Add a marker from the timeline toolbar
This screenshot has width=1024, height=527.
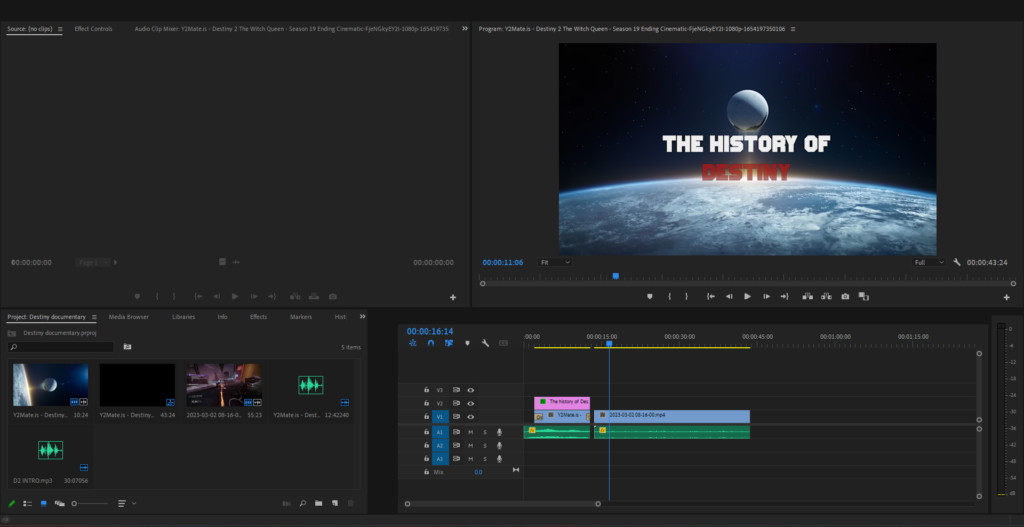coord(467,343)
